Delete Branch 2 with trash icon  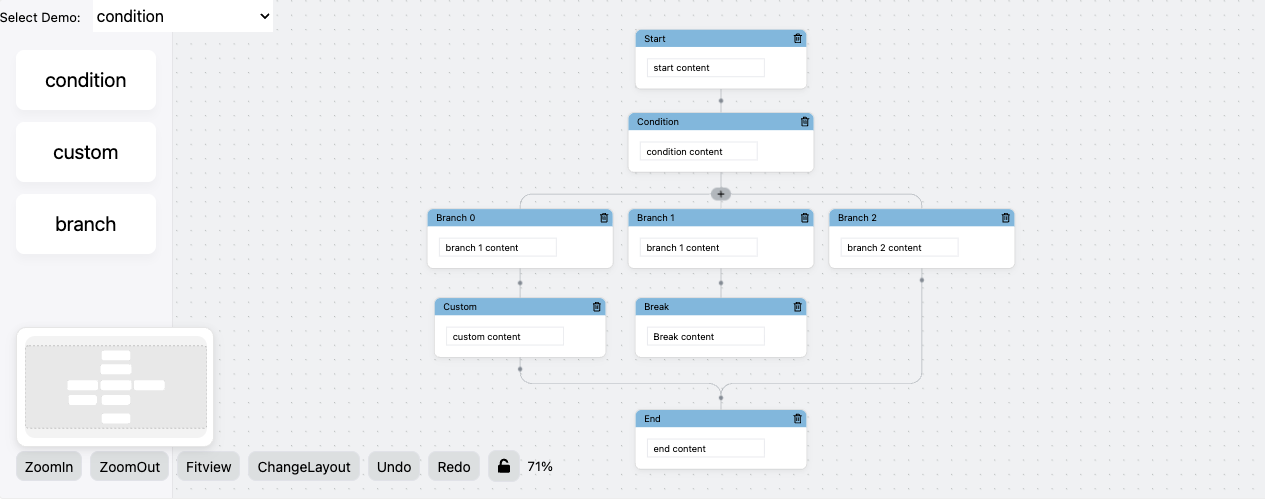(1005, 218)
